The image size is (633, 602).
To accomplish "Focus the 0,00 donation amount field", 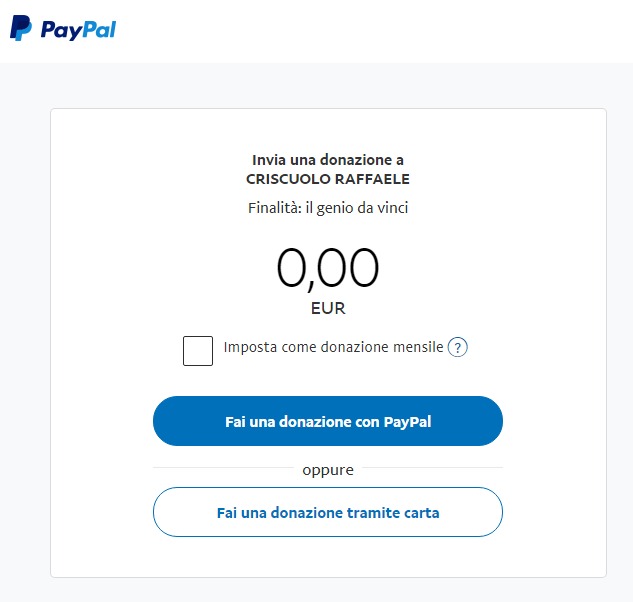I will [328, 268].
